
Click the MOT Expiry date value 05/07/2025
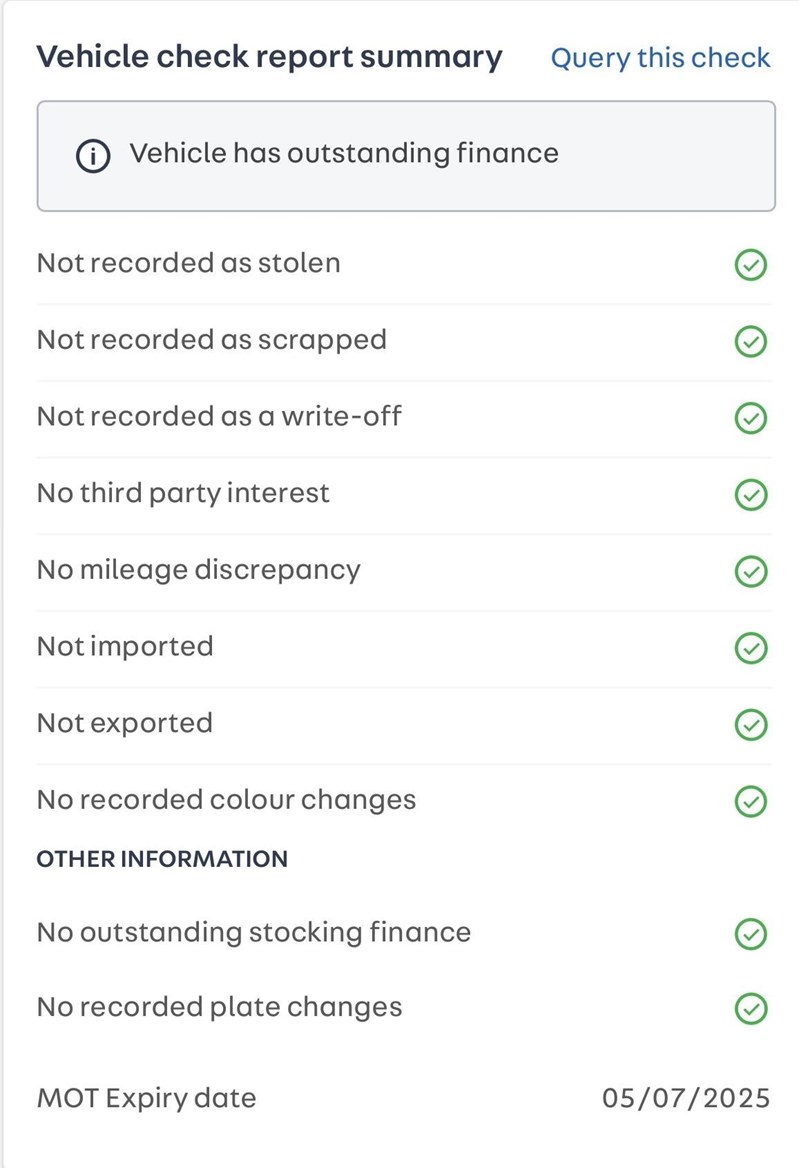point(686,1098)
